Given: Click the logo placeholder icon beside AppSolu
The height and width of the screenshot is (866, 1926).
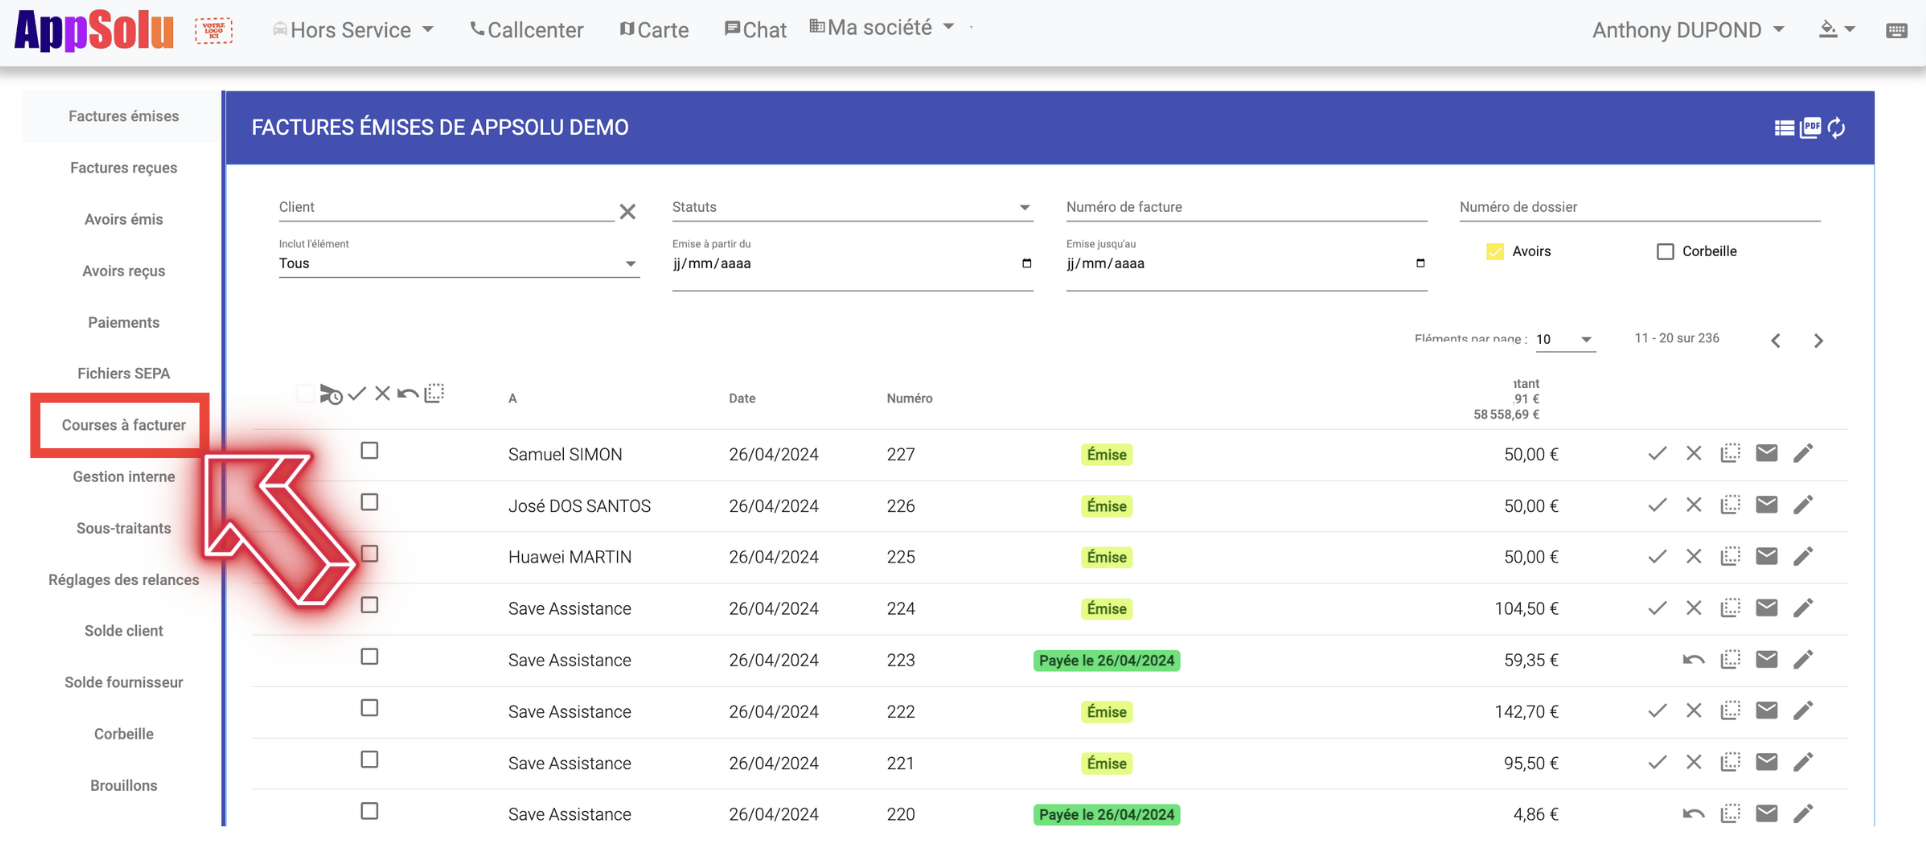Looking at the screenshot, I should (213, 30).
